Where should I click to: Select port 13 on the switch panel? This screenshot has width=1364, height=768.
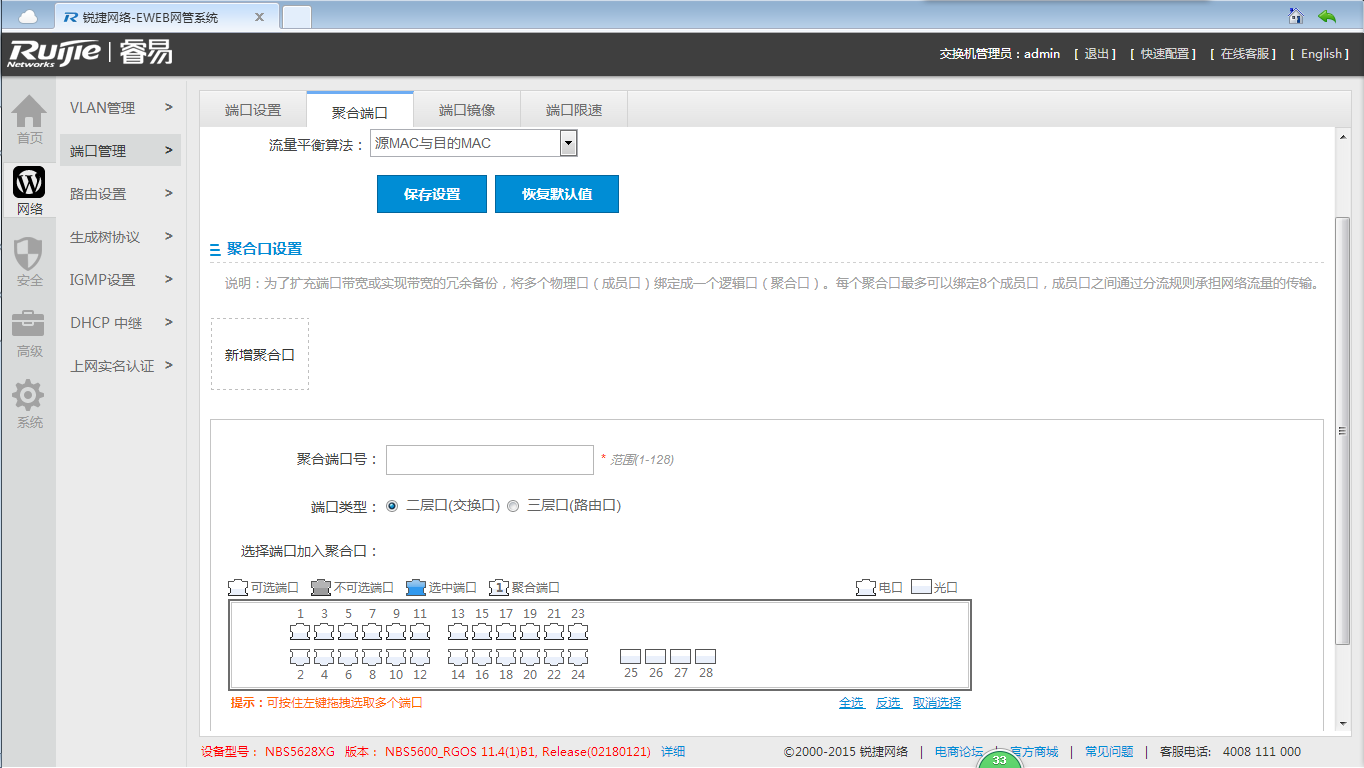[x=458, y=632]
